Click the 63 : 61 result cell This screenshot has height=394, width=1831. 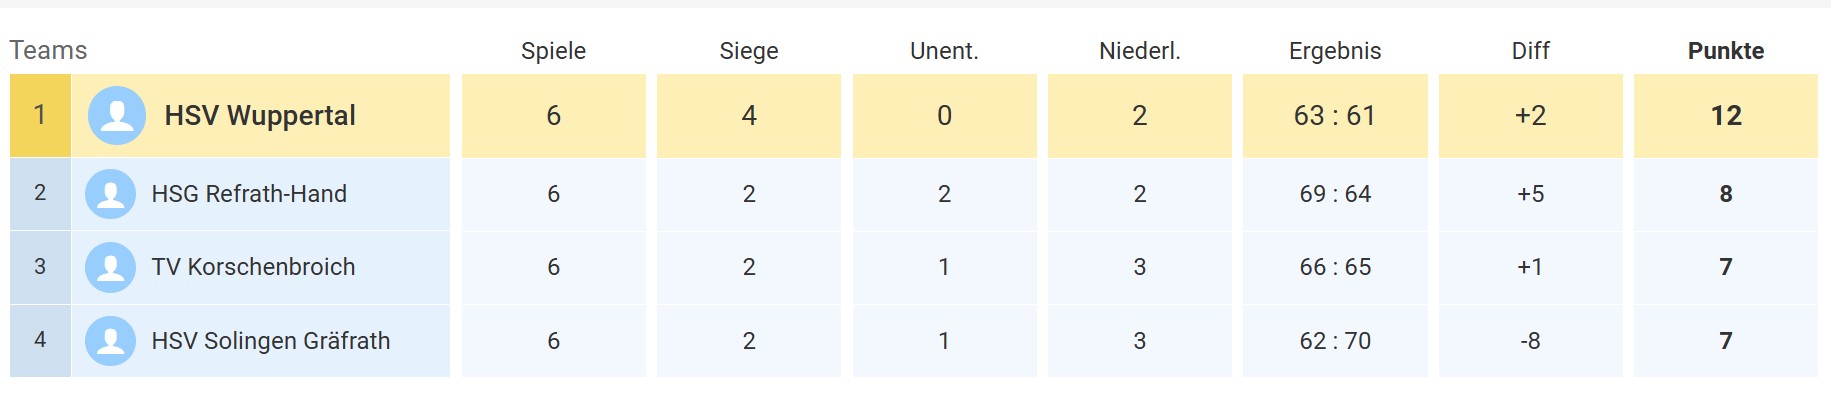pyautogui.click(x=1335, y=116)
